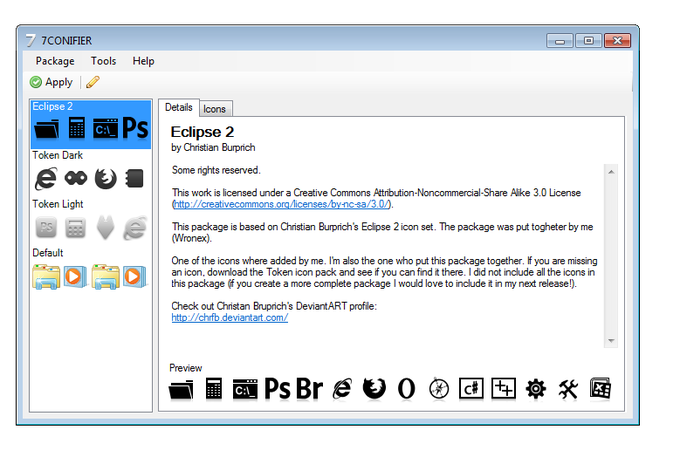Open the Tools menu
The width and height of the screenshot is (680, 457).
pyautogui.click(x=103, y=61)
